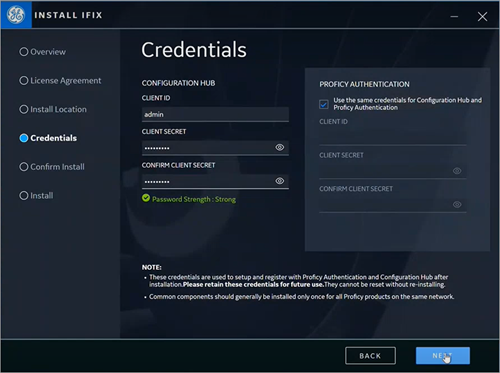500x373 pixels.
Task: Toggle Proficy Authentication confirm secret visibility
Action: pyautogui.click(x=457, y=204)
